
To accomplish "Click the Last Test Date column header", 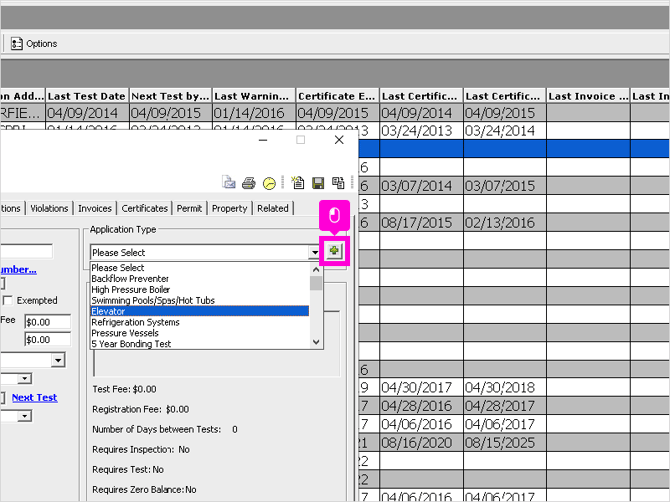I will 87,96.
